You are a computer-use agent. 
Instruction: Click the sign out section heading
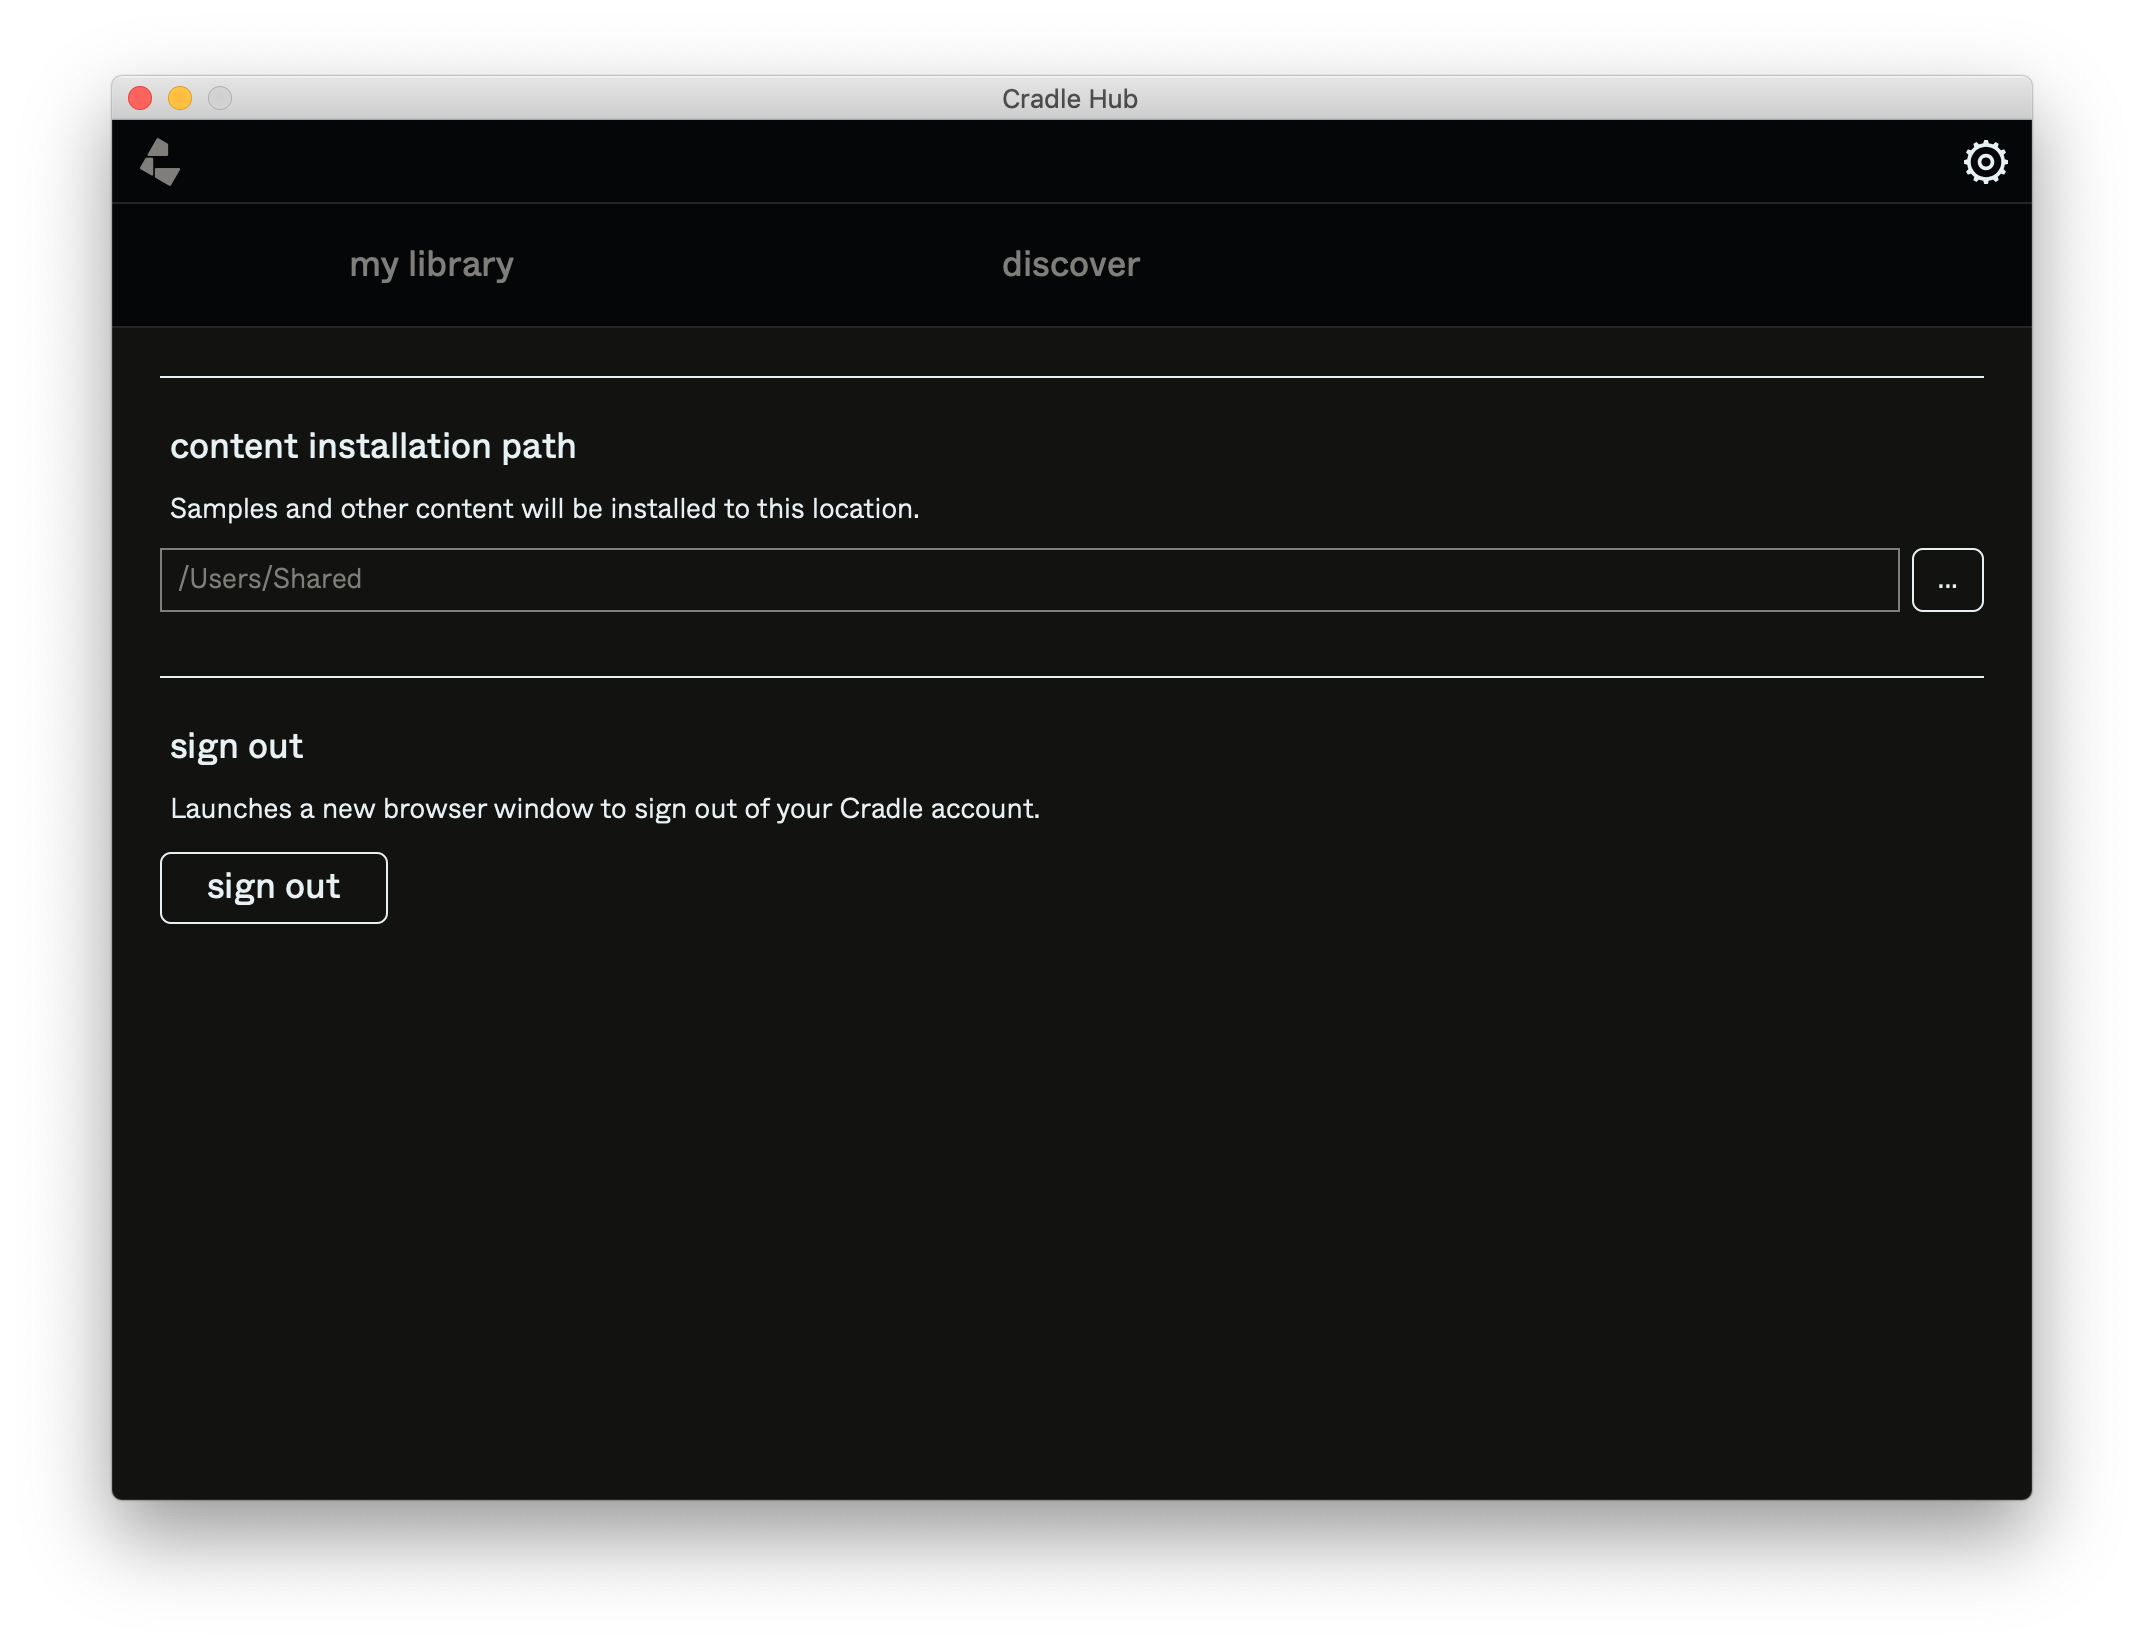pyautogui.click(x=236, y=745)
